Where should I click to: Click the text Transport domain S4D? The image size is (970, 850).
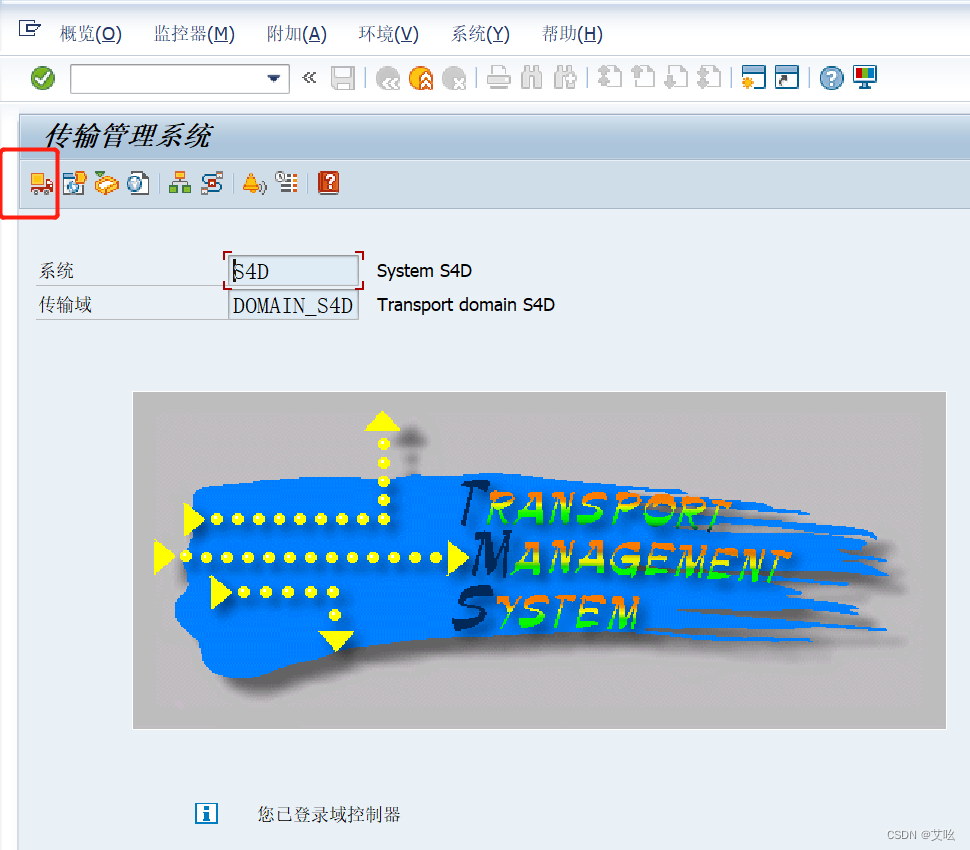coord(466,305)
